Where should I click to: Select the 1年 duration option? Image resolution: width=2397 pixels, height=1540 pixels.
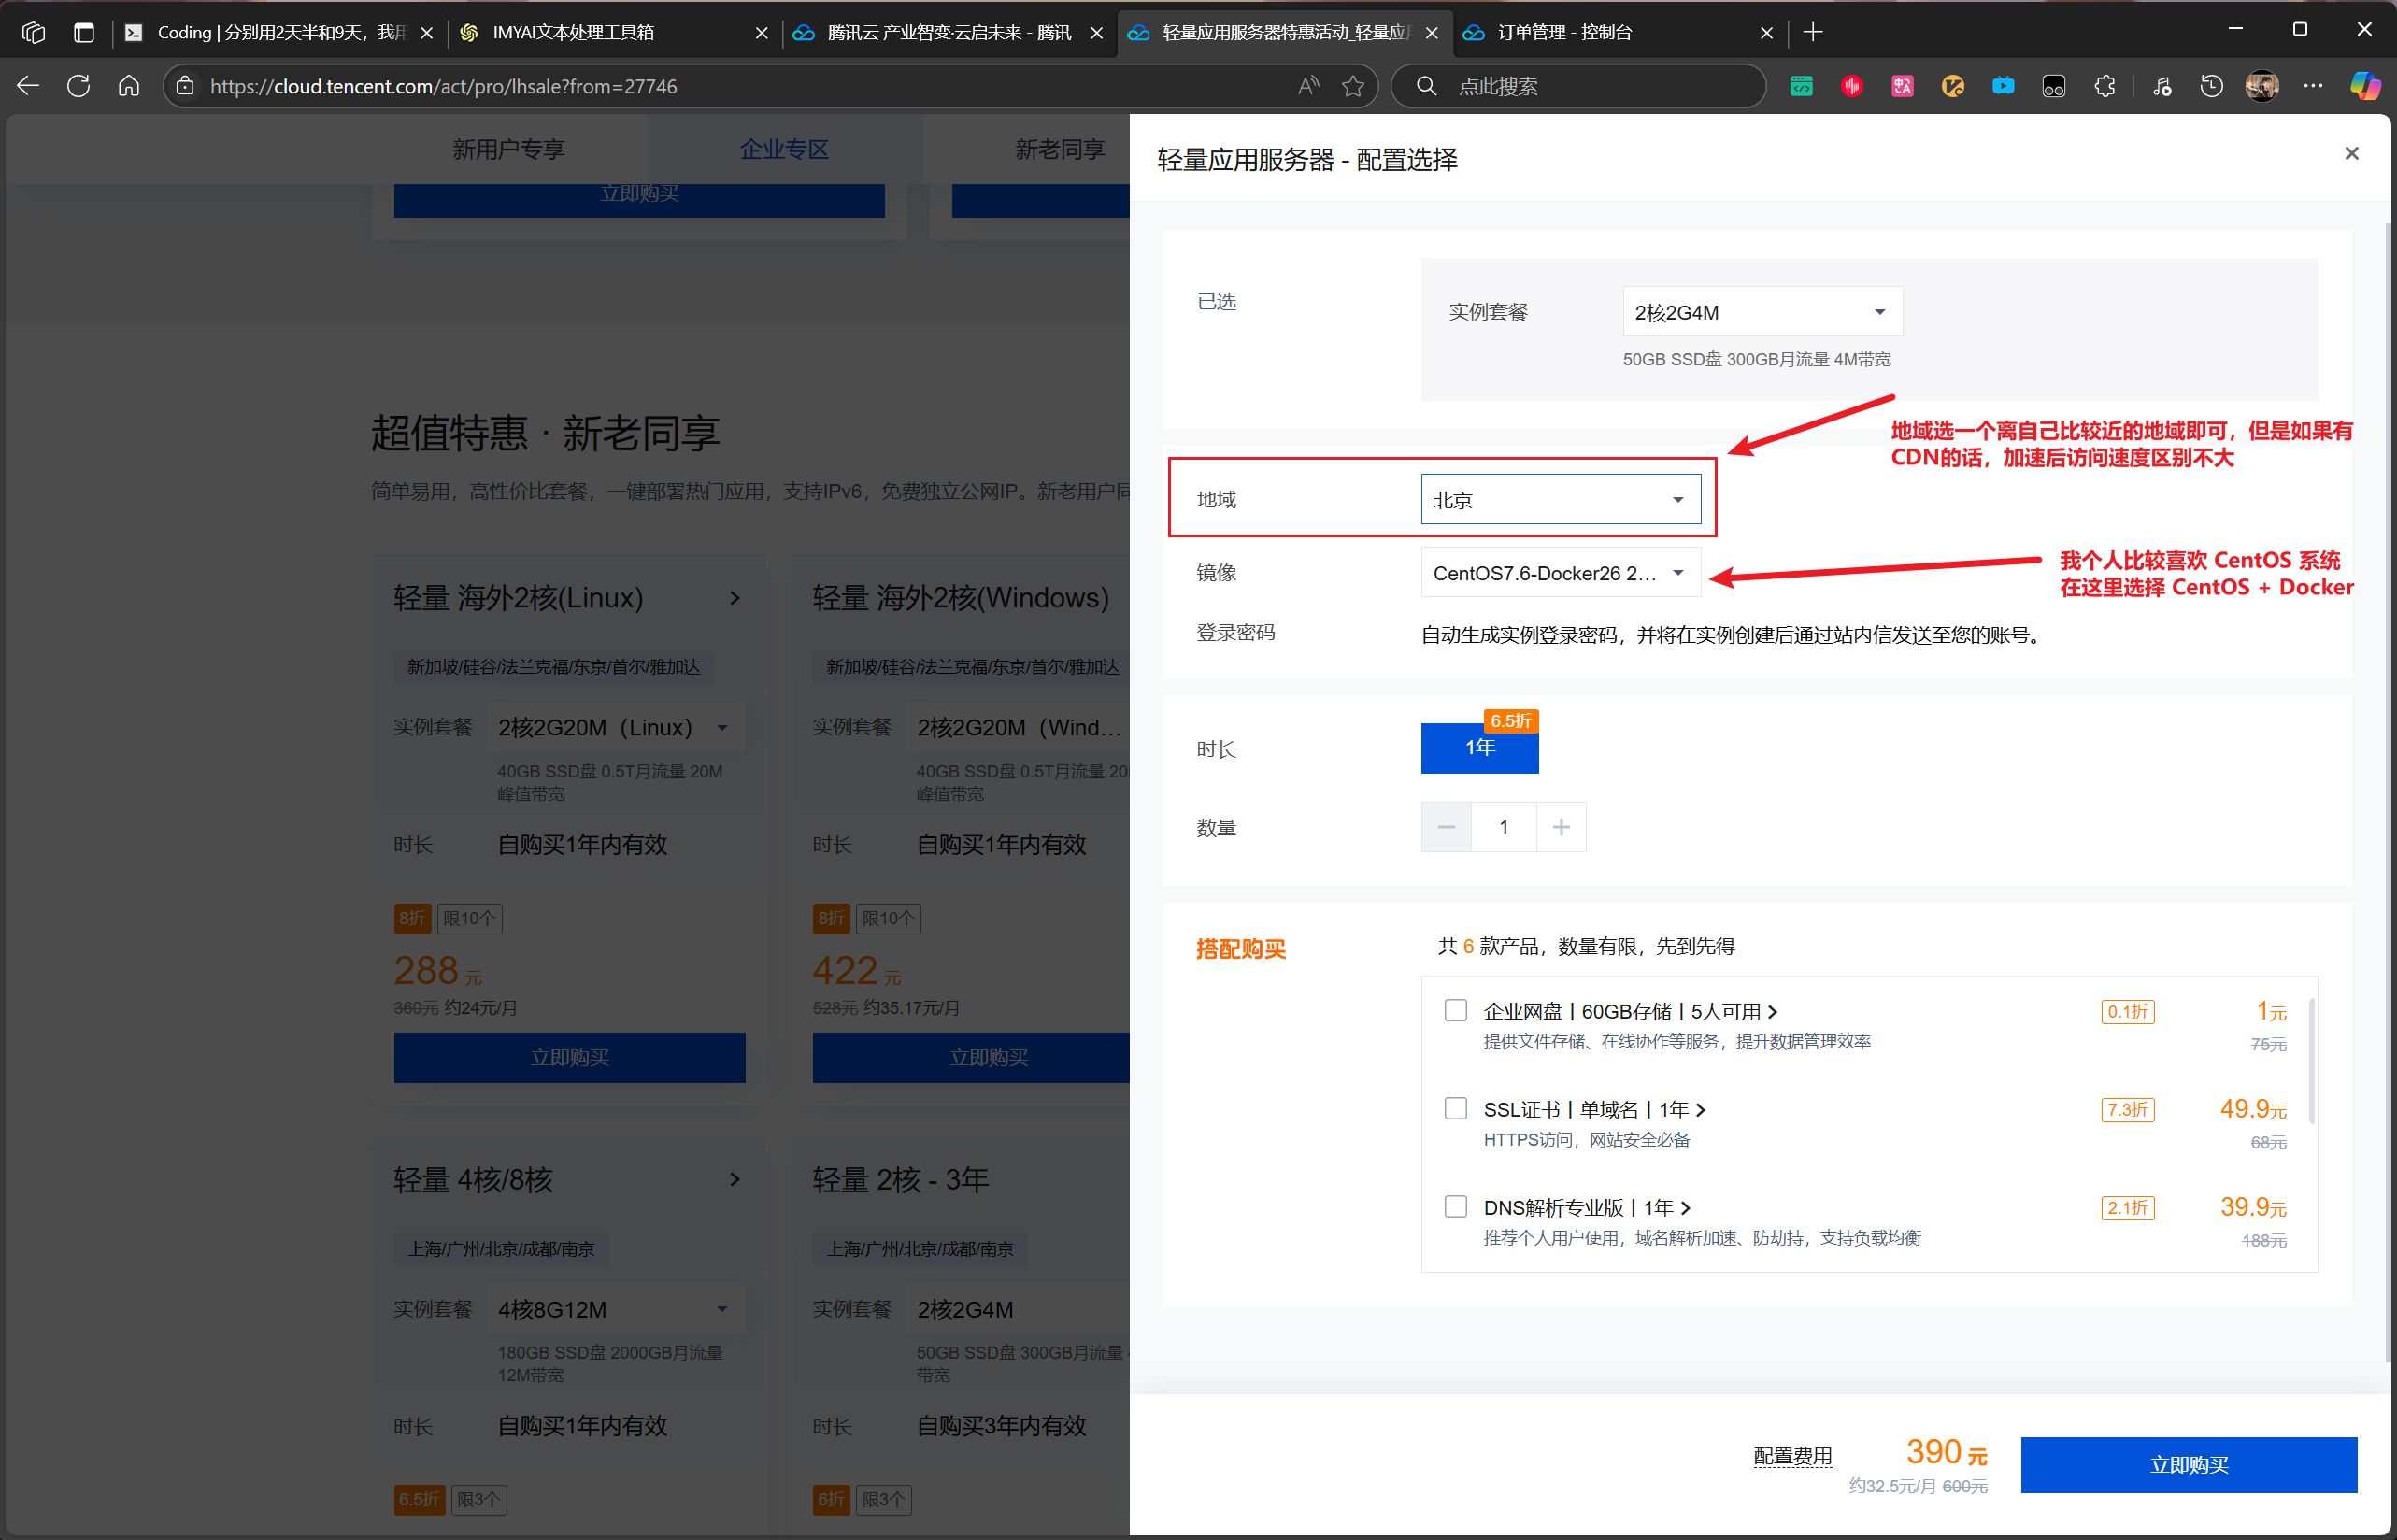1479,747
